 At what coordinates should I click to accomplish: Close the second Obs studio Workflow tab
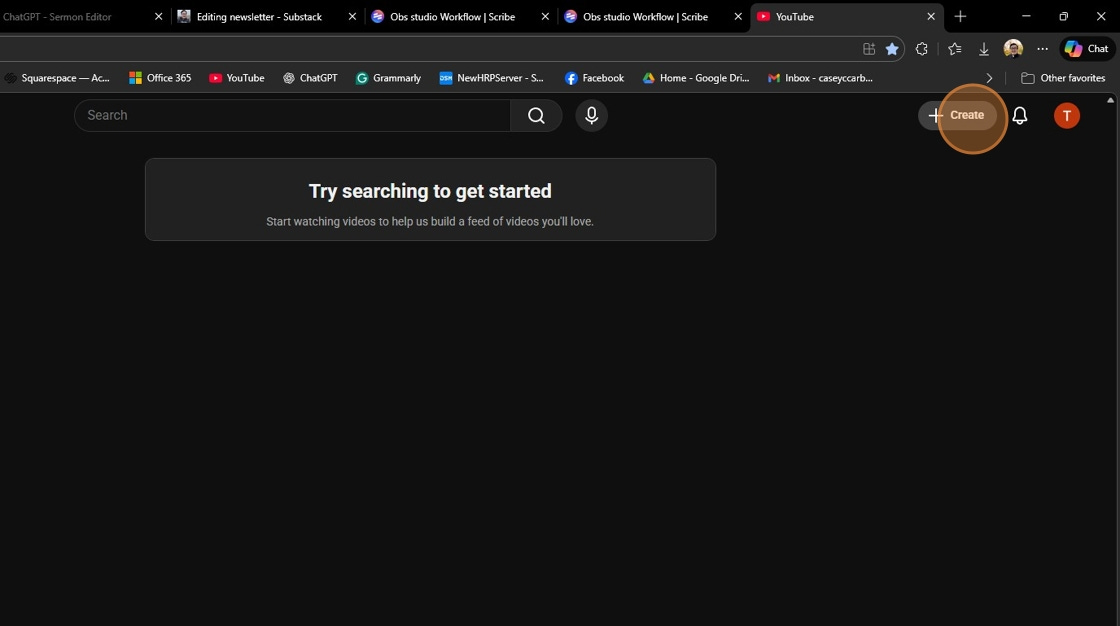(x=738, y=16)
